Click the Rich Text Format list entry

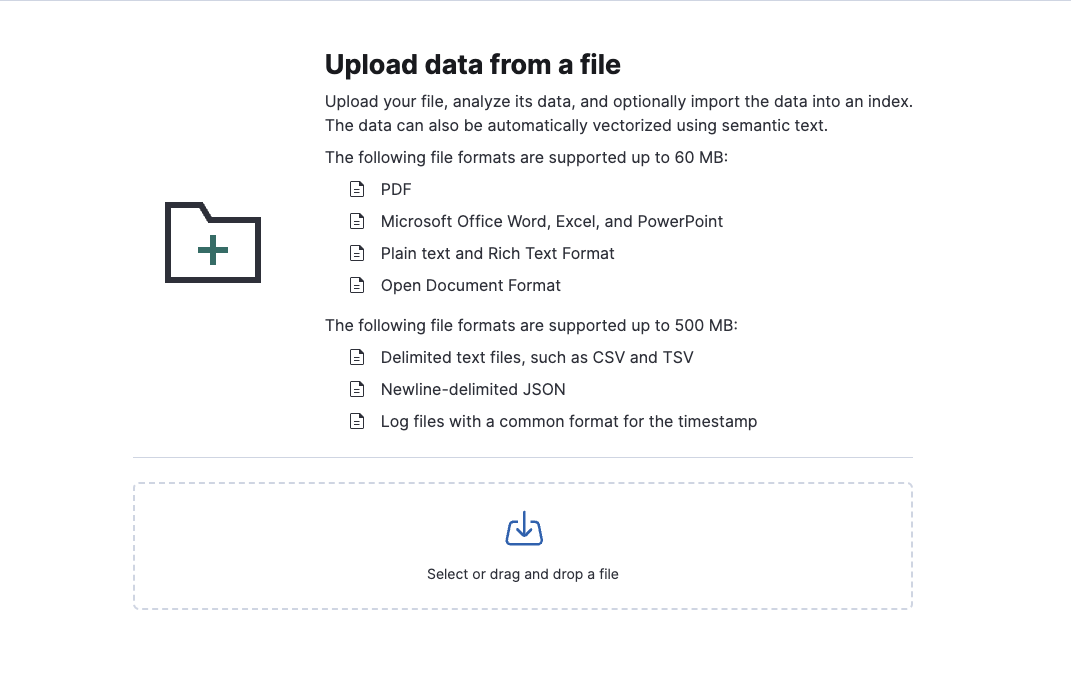tap(497, 253)
